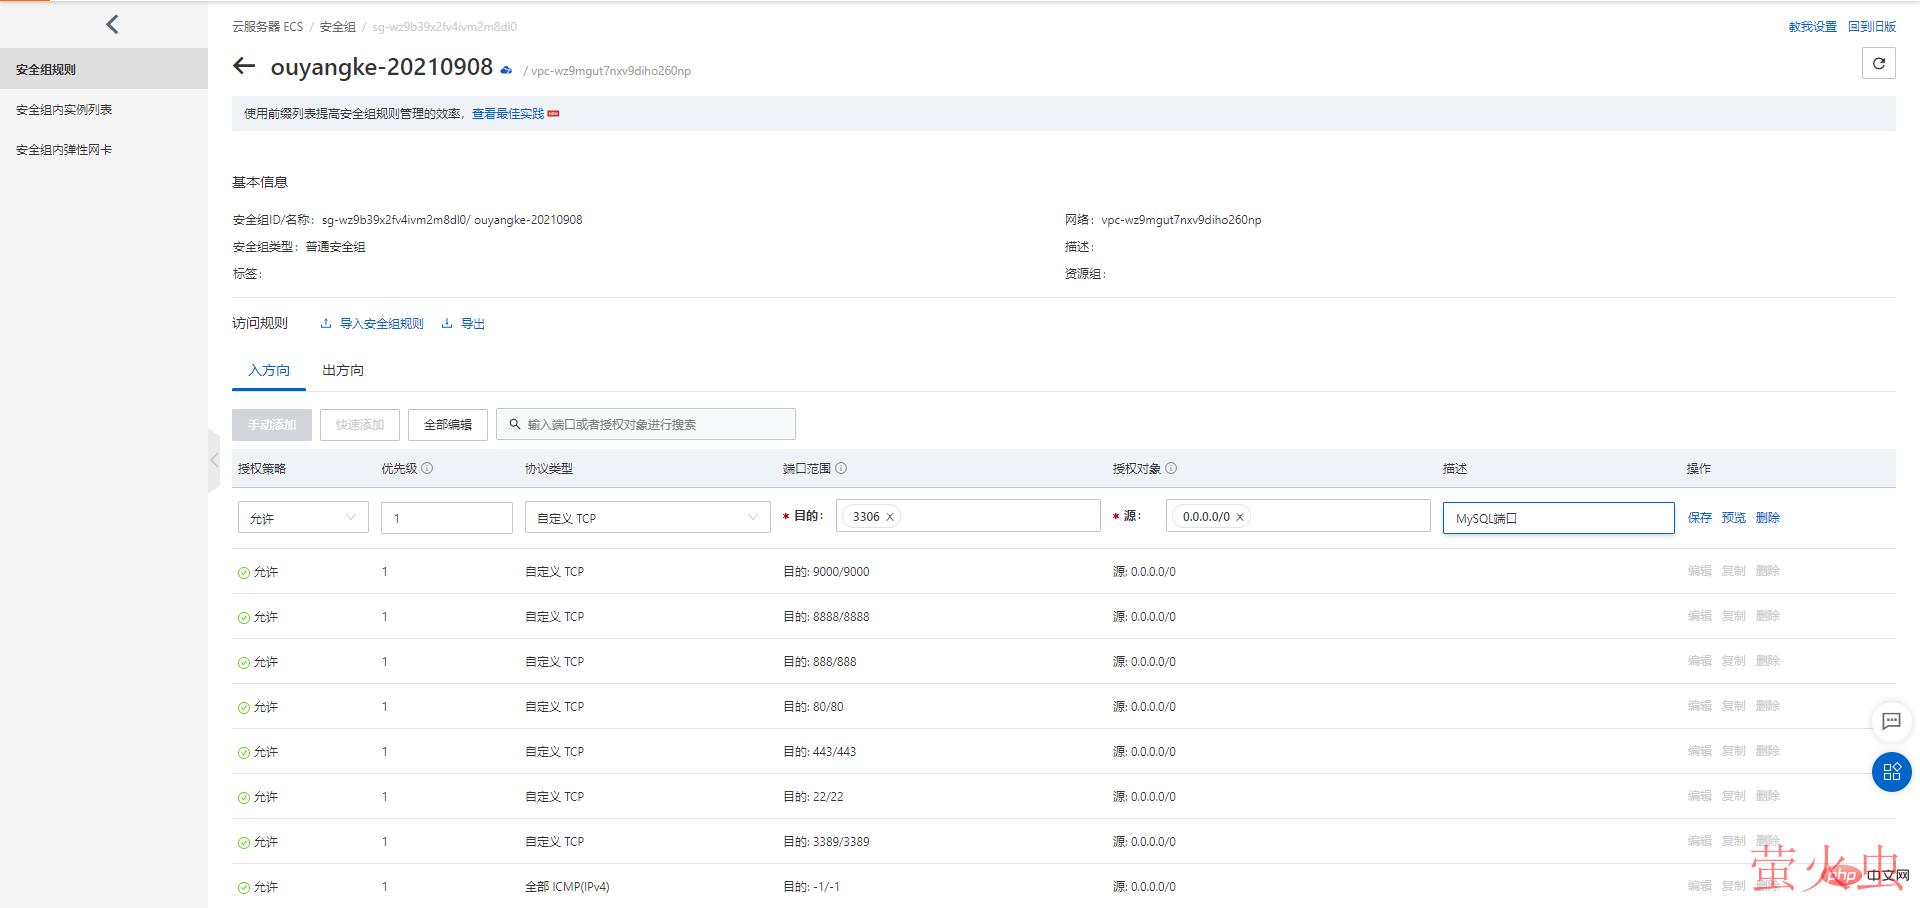Screen dimensions: 1920x908
Task: Open the 允许 policy dropdown
Action: [x=303, y=517]
